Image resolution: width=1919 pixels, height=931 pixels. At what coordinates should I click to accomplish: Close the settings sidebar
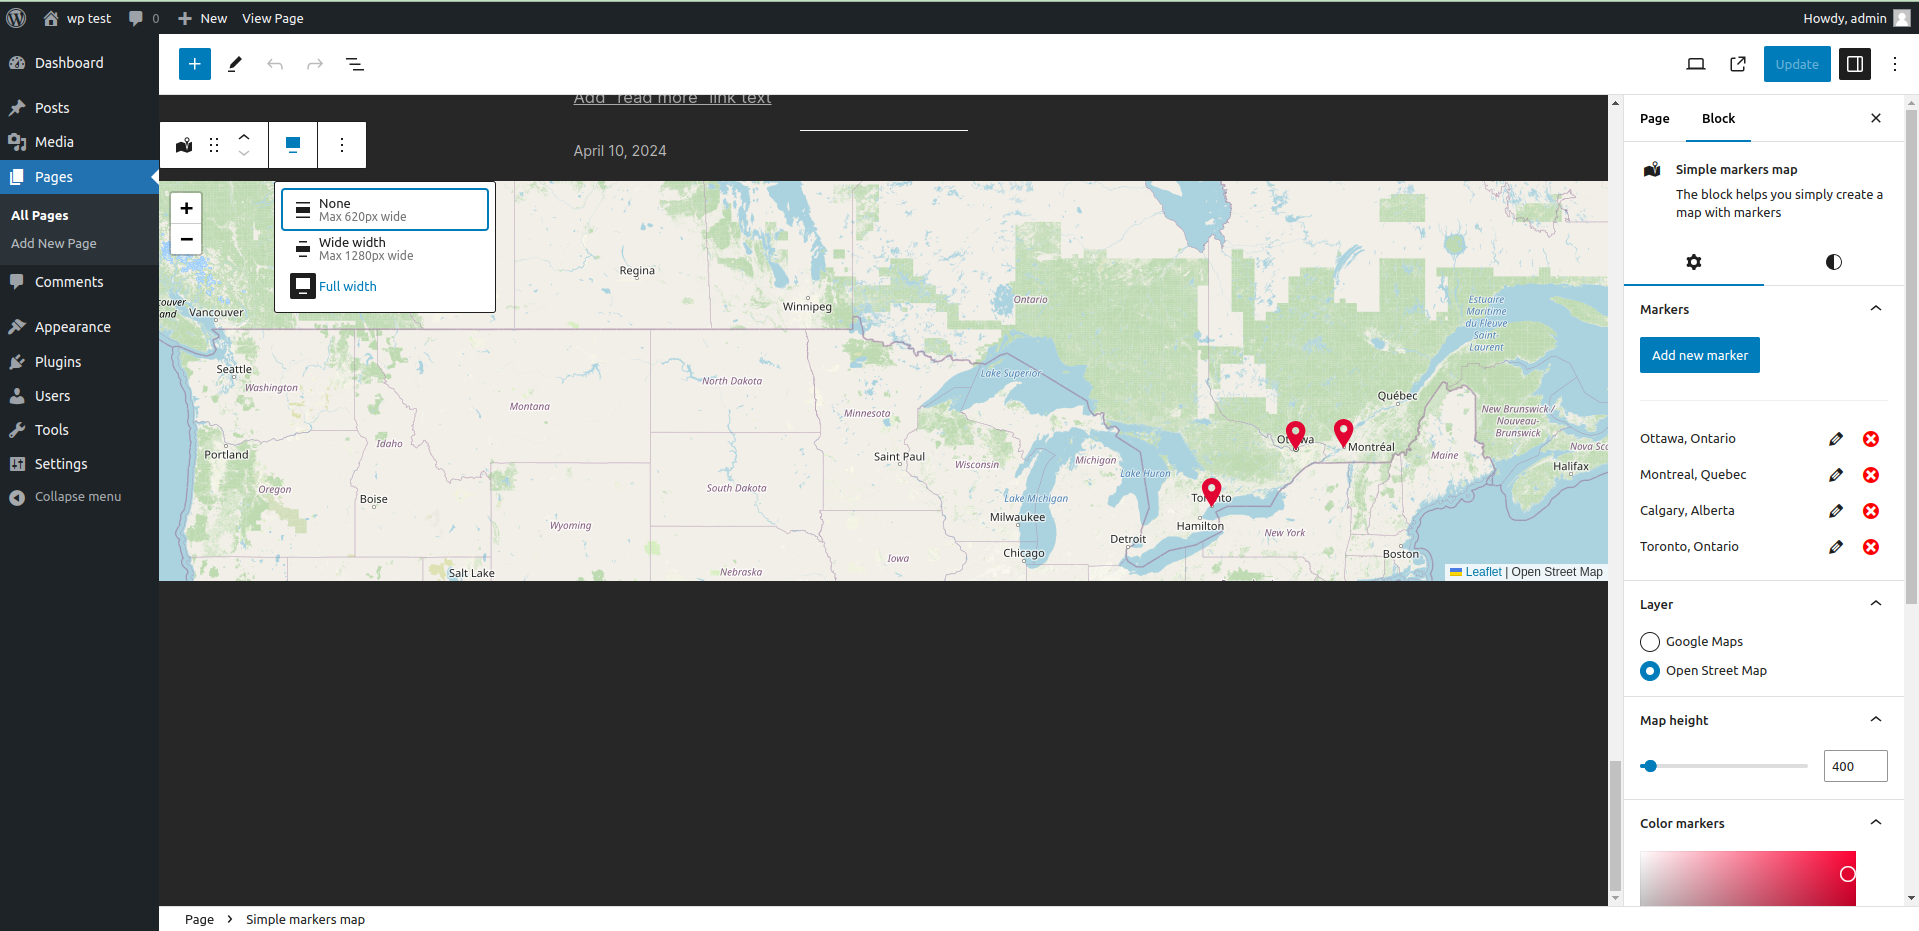1876,118
